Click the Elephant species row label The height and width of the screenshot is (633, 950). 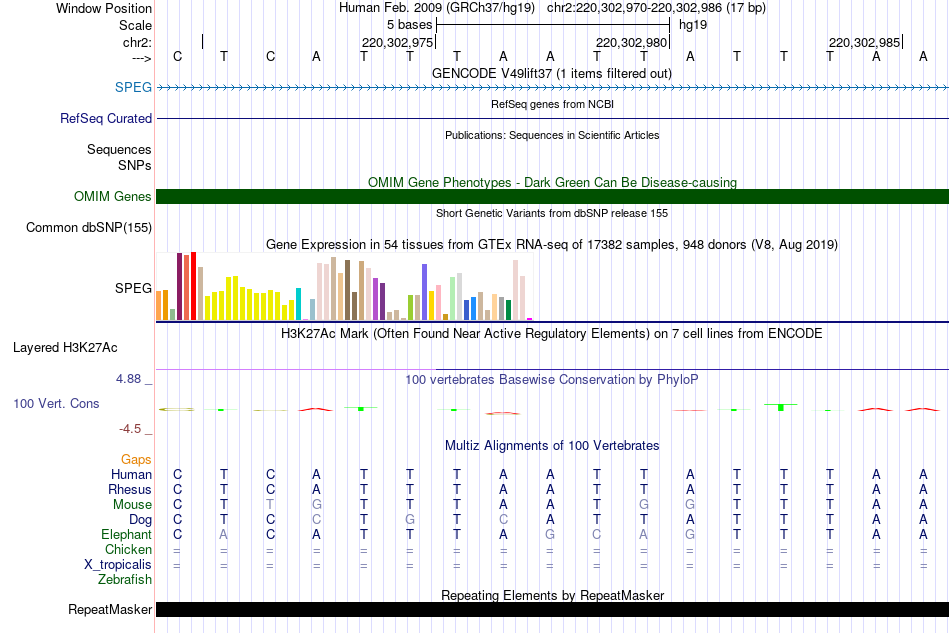point(126,535)
